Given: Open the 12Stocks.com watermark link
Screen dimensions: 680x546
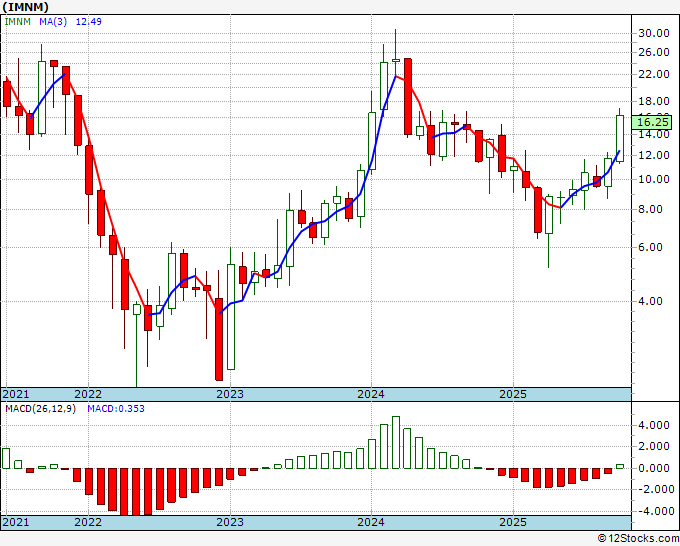Looking at the screenshot, I should click(636, 539).
